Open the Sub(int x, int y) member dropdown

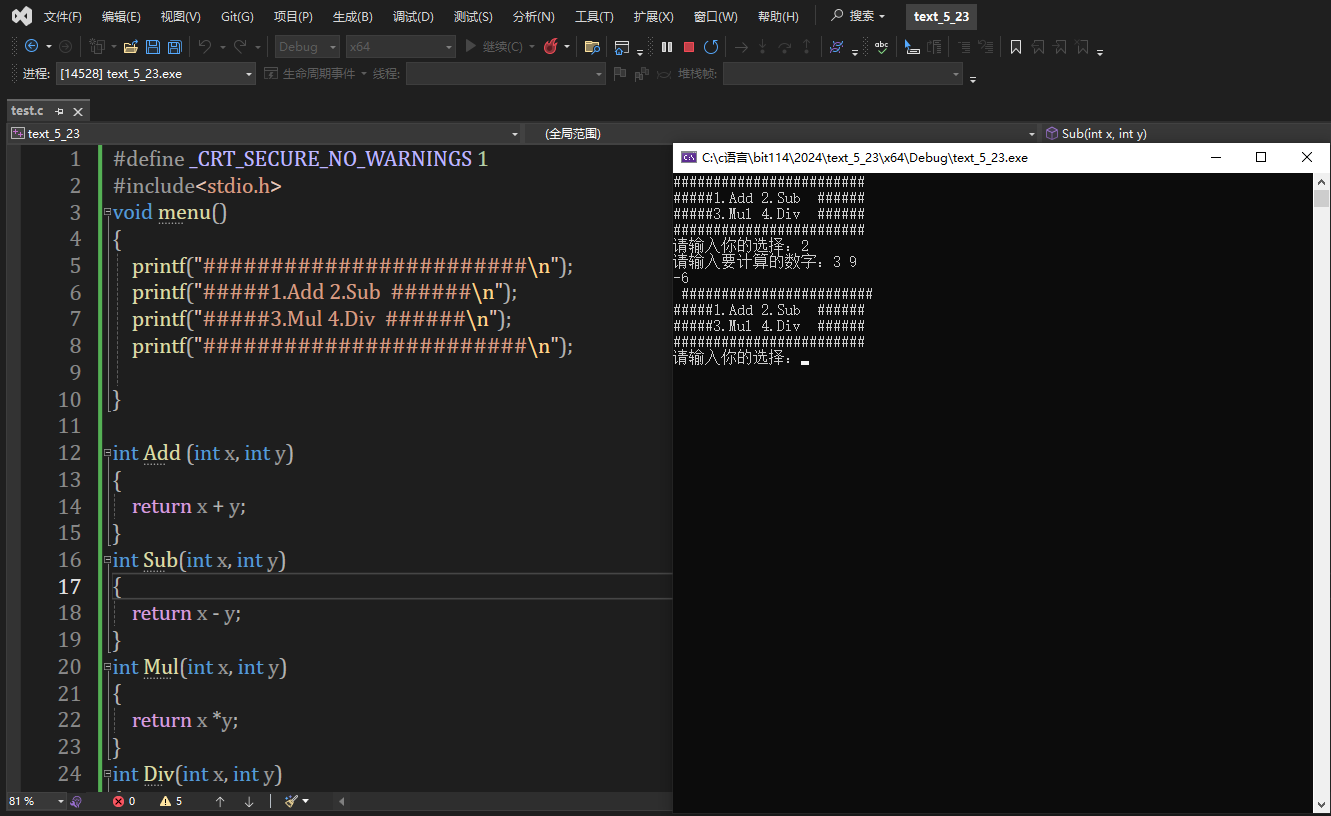click(1185, 133)
